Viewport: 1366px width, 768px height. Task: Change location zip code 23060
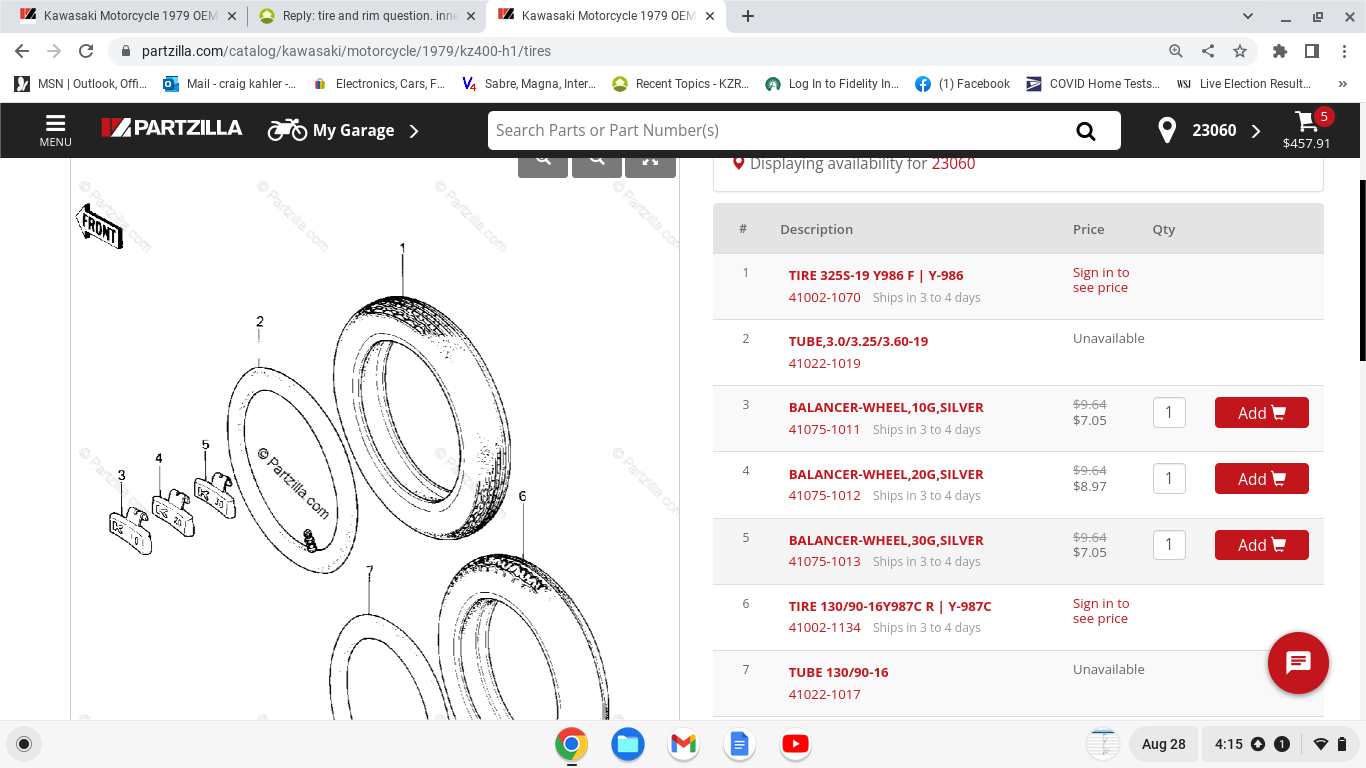tap(1213, 130)
